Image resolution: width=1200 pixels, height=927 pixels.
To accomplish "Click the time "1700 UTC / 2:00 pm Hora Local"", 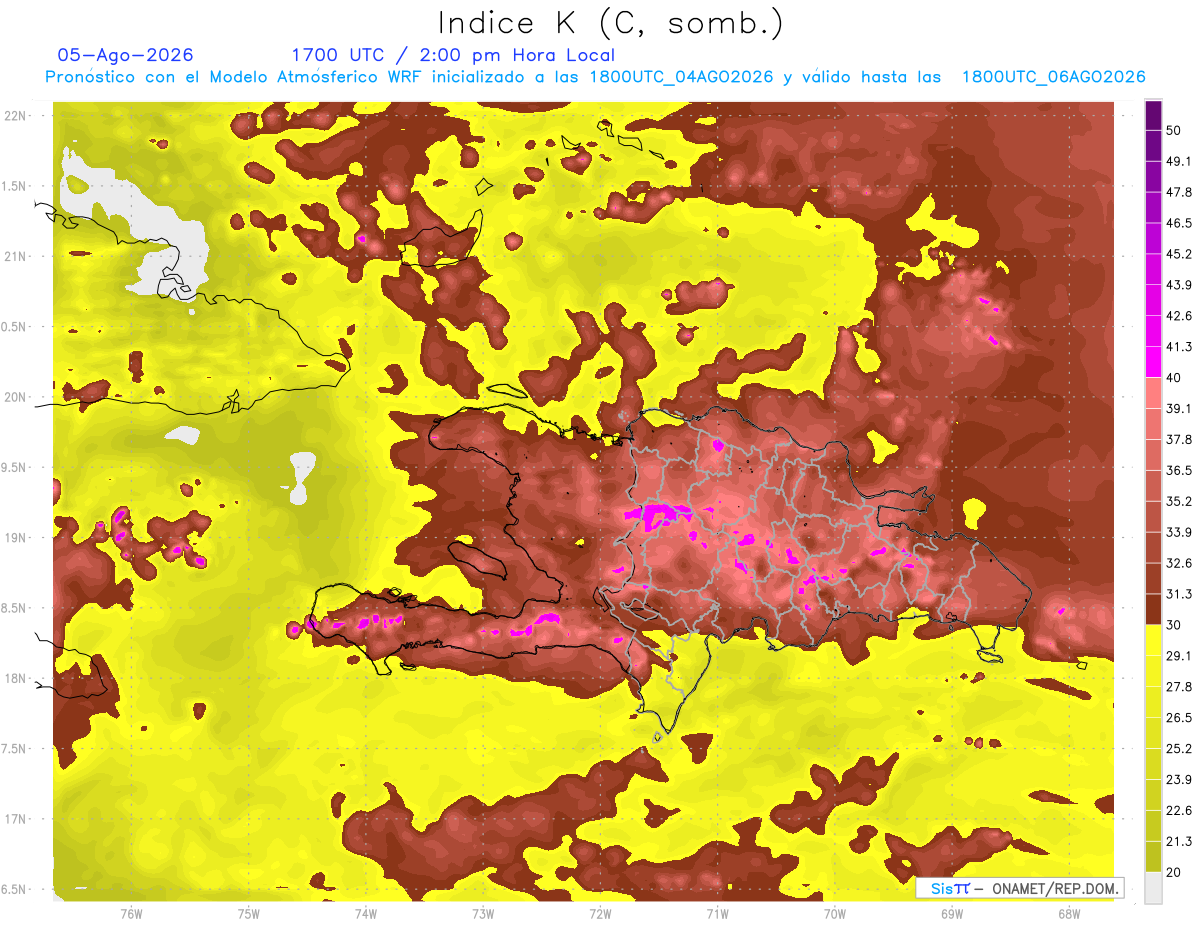I will pyautogui.click(x=453, y=55).
